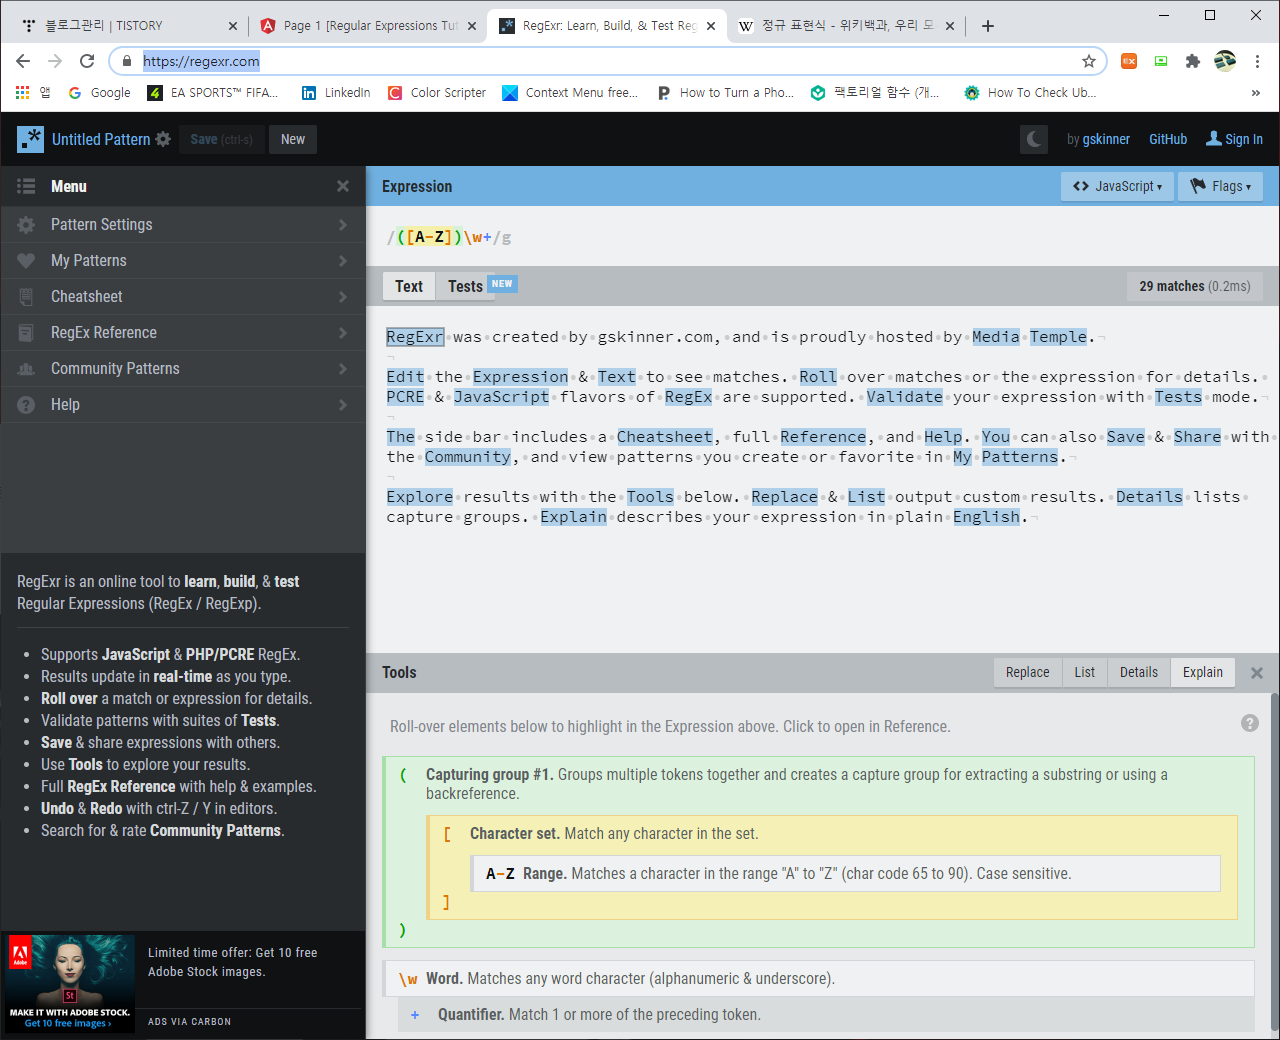Image resolution: width=1280 pixels, height=1040 pixels.
Task: Open the Chrome three-dot menu
Action: tap(1258, 61)
